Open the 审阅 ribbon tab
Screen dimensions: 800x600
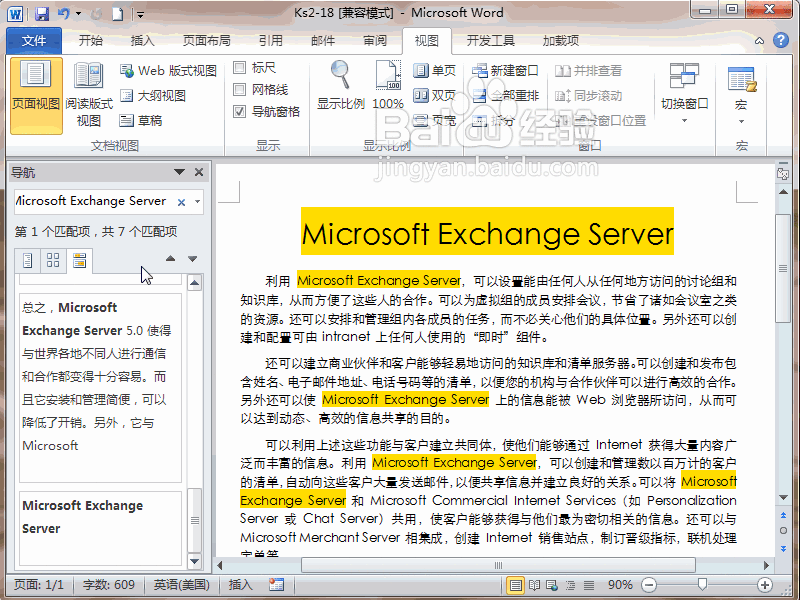click(375, 41)
